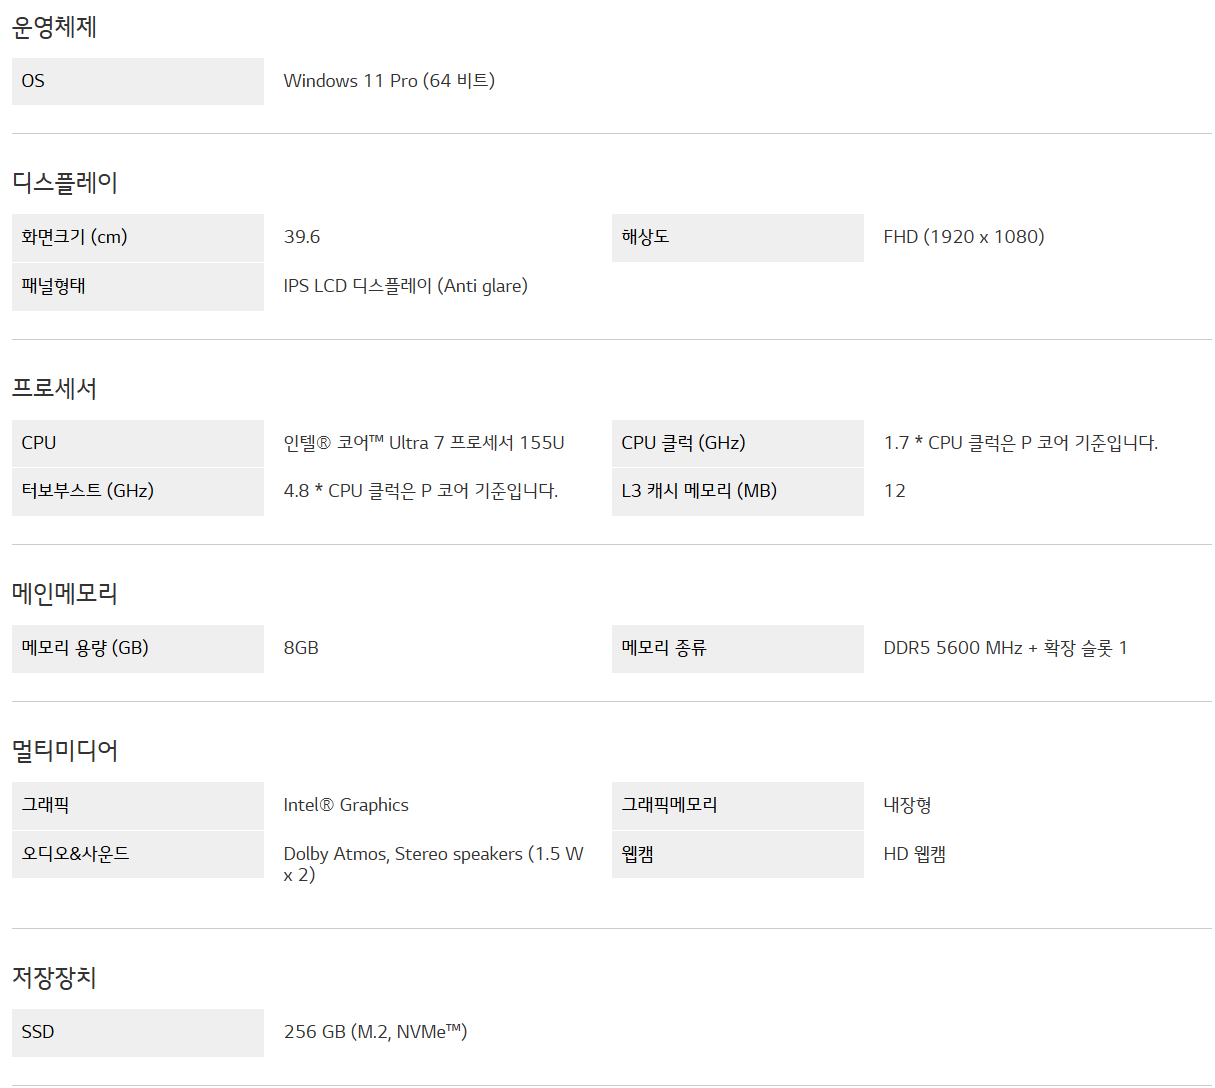Click the IPS LCD 디스플레이 value text
Viewport: 1215px width, 1088px height.
[x=405, y=286]
